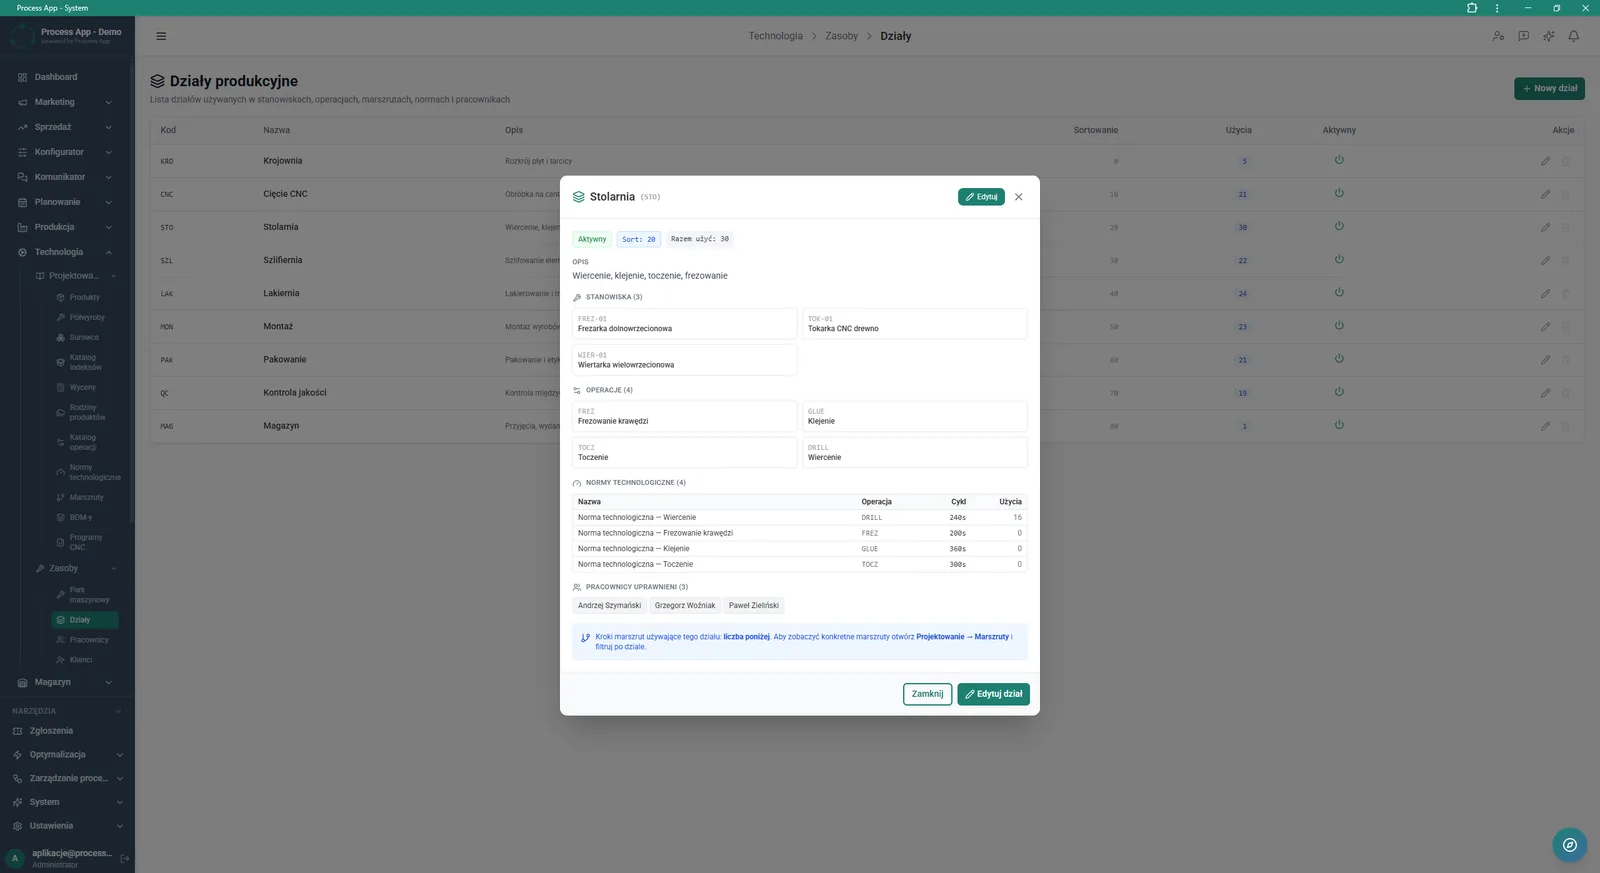The image size is (1600, 873).
Task: Close the Stolarnia dialog with X
Action: [x=1019, y=197]
